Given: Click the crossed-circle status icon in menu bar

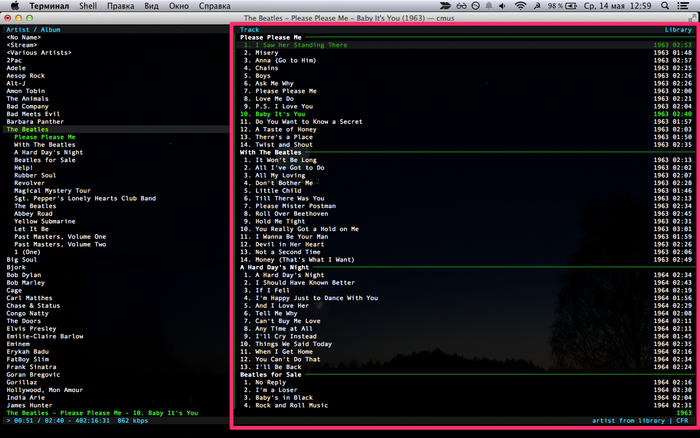Looking at the screenshot, I should pyautogui.click(x=476, y=6).
